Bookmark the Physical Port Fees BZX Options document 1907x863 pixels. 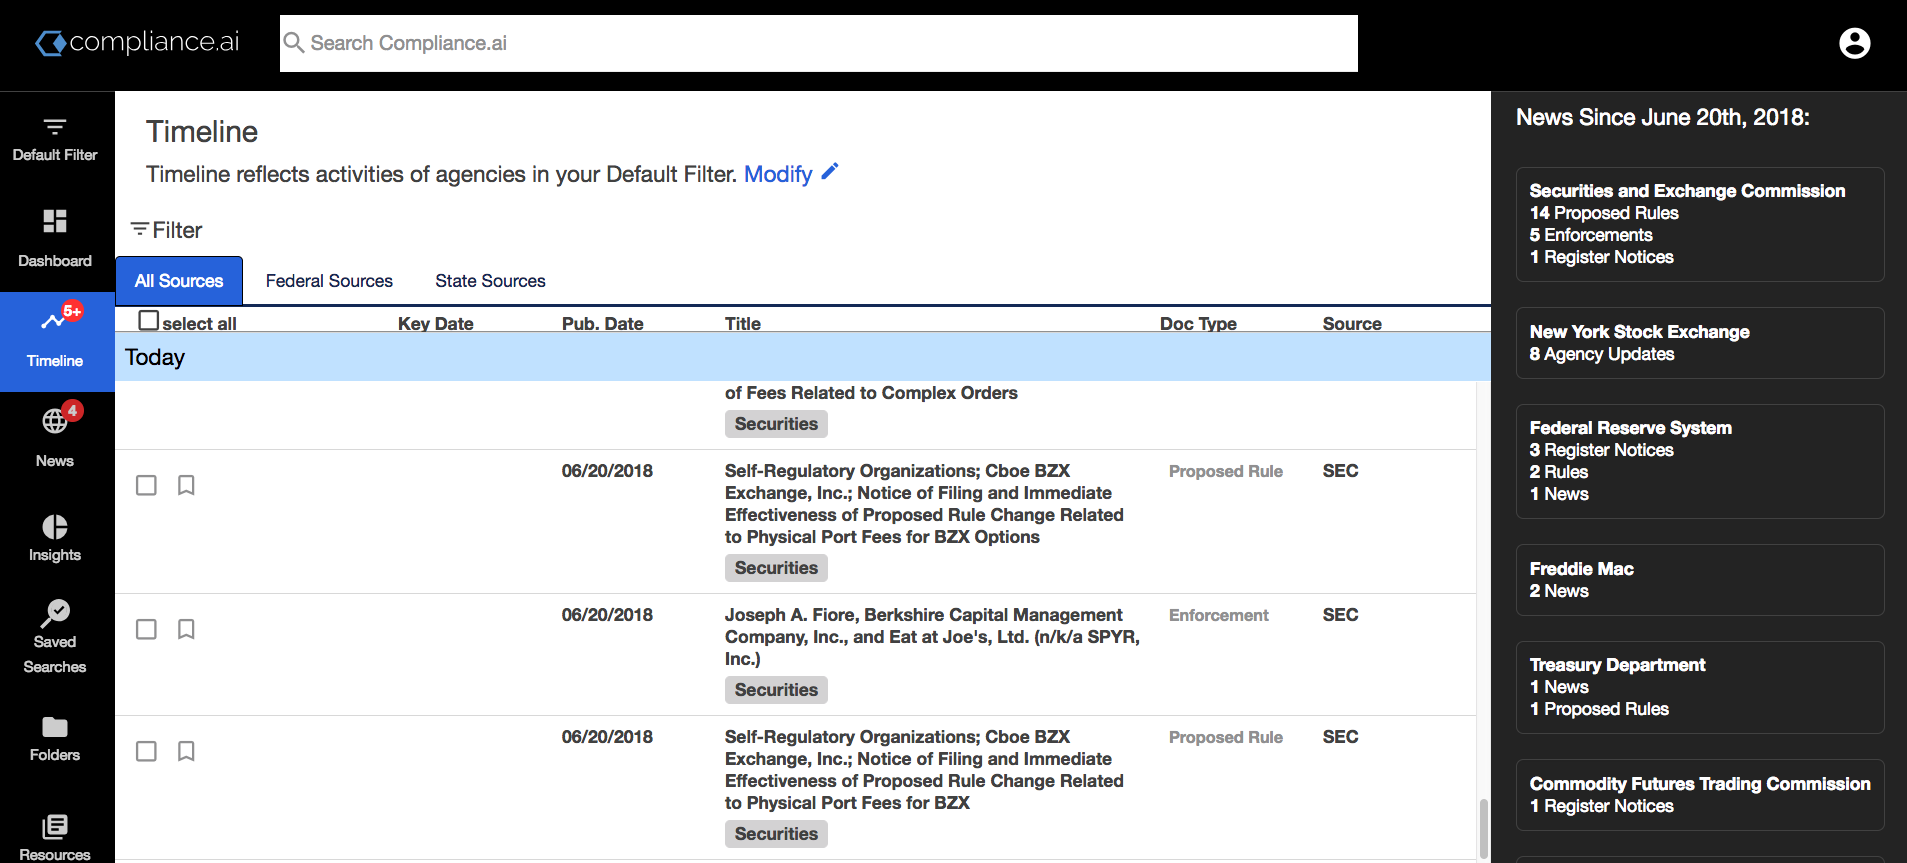click(x=186, y=485)
